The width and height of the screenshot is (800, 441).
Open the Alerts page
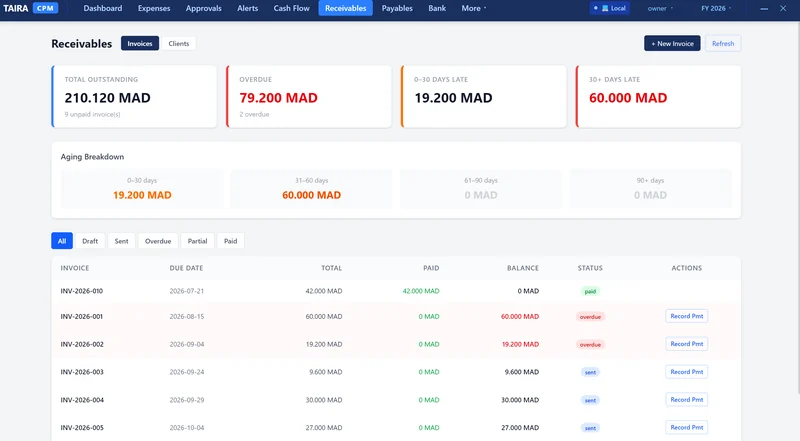(247, 8)
